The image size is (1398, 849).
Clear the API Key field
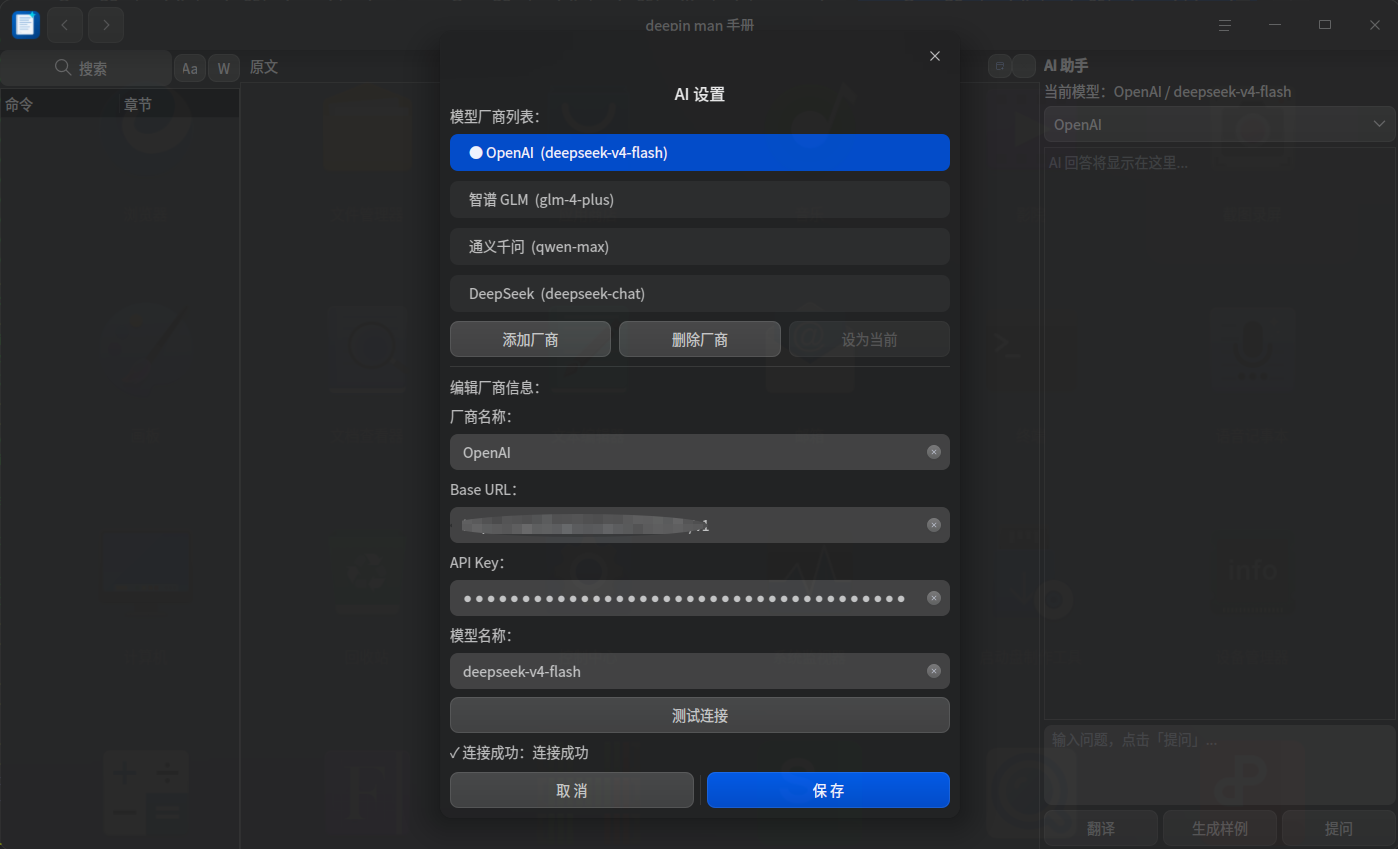coord(934,598)
